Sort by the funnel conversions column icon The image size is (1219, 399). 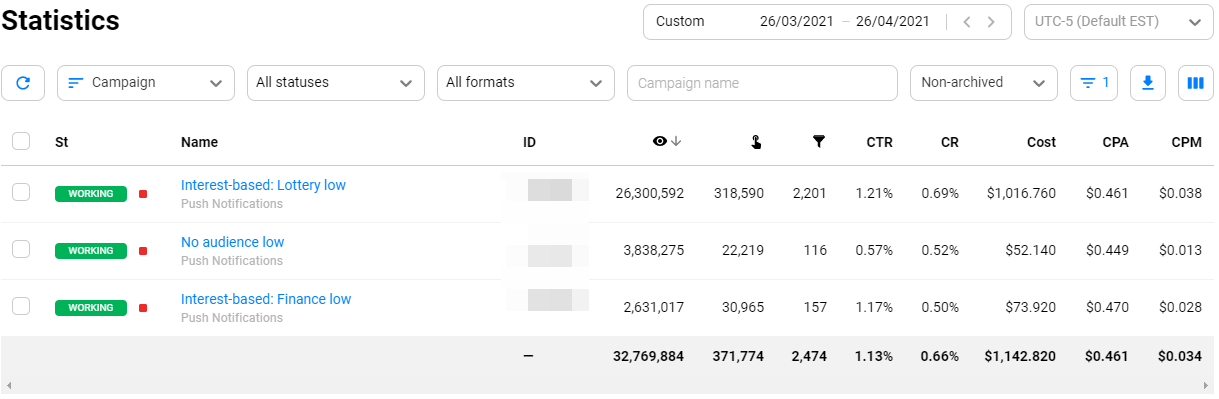tap(819, 142)
